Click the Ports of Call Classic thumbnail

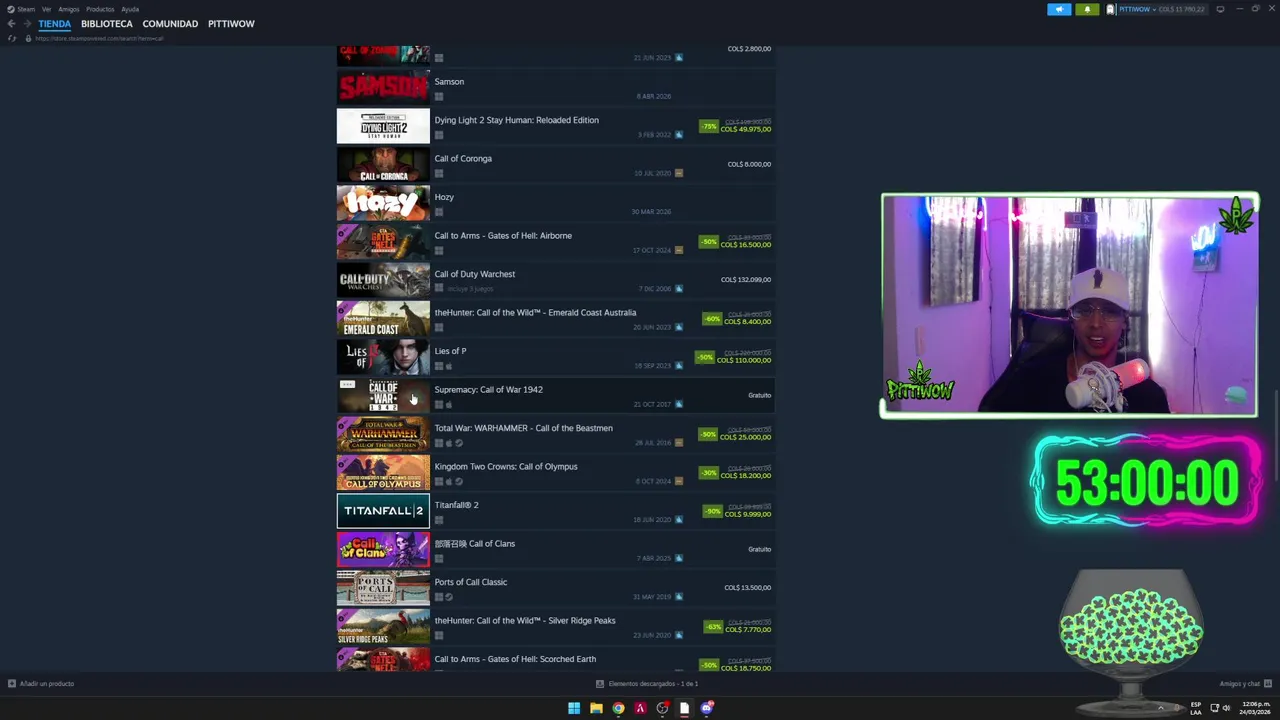(383, 588)
